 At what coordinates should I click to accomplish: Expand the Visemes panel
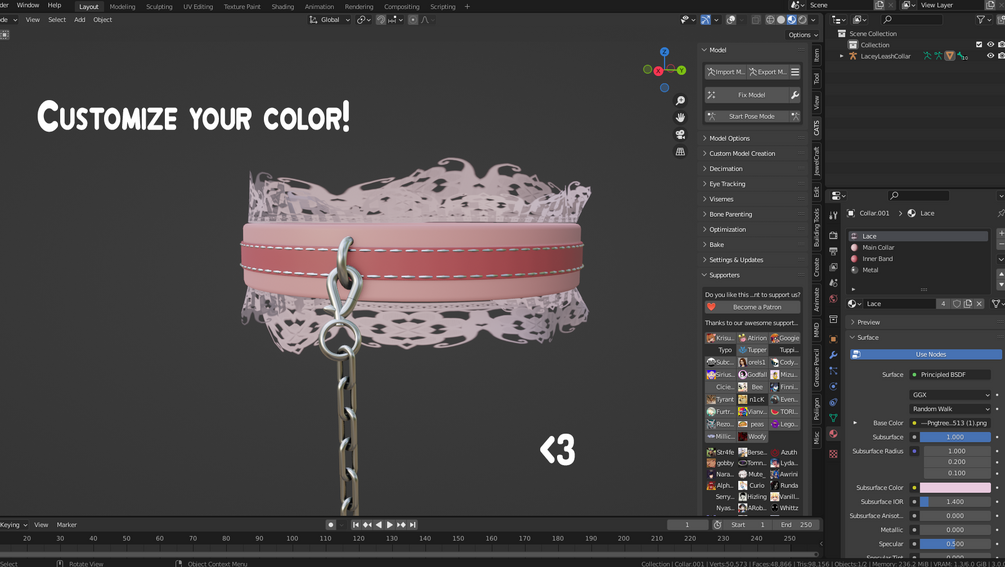(721, 199)
